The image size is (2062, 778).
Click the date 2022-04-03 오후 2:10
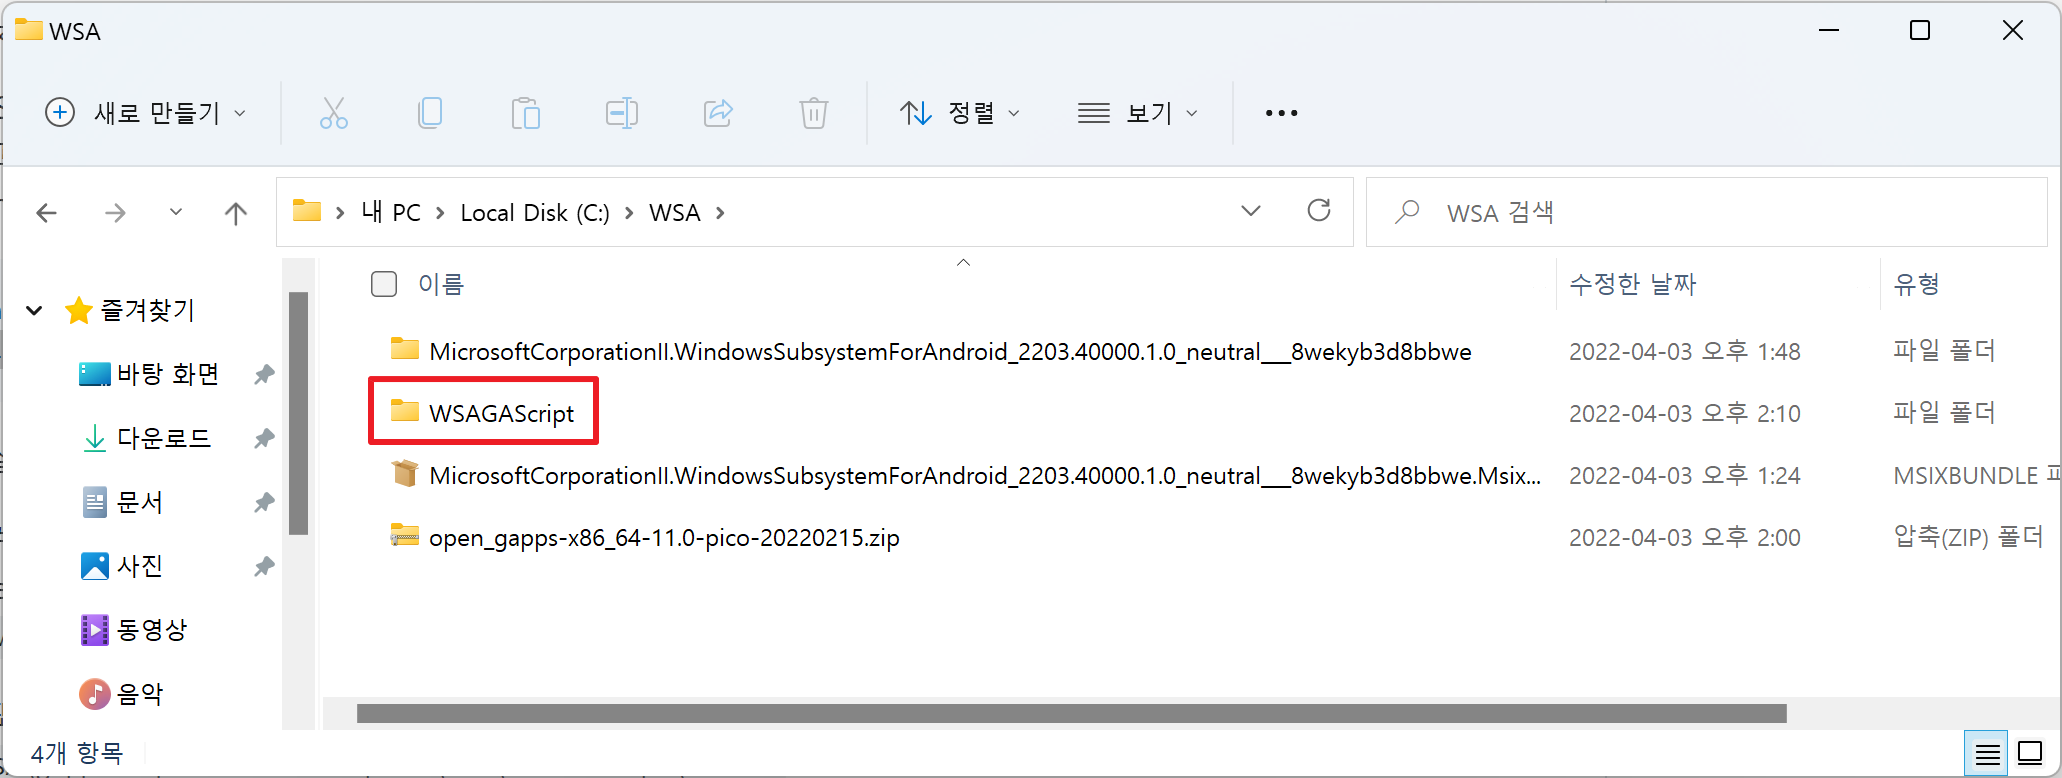pyautogui.click(x=1684, y=413)
